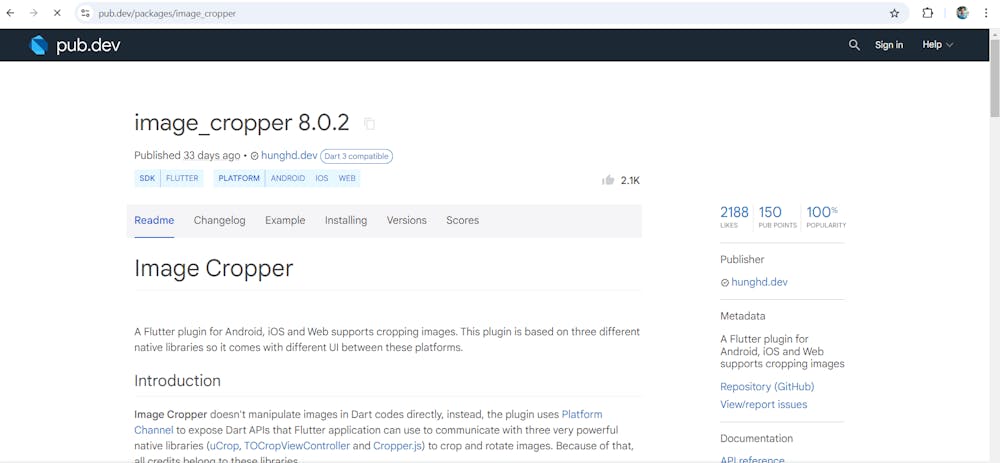Viewport: 1000px width, 463px height.
Task: Open site information icon in address bar
Action: [x=85, y=13]
